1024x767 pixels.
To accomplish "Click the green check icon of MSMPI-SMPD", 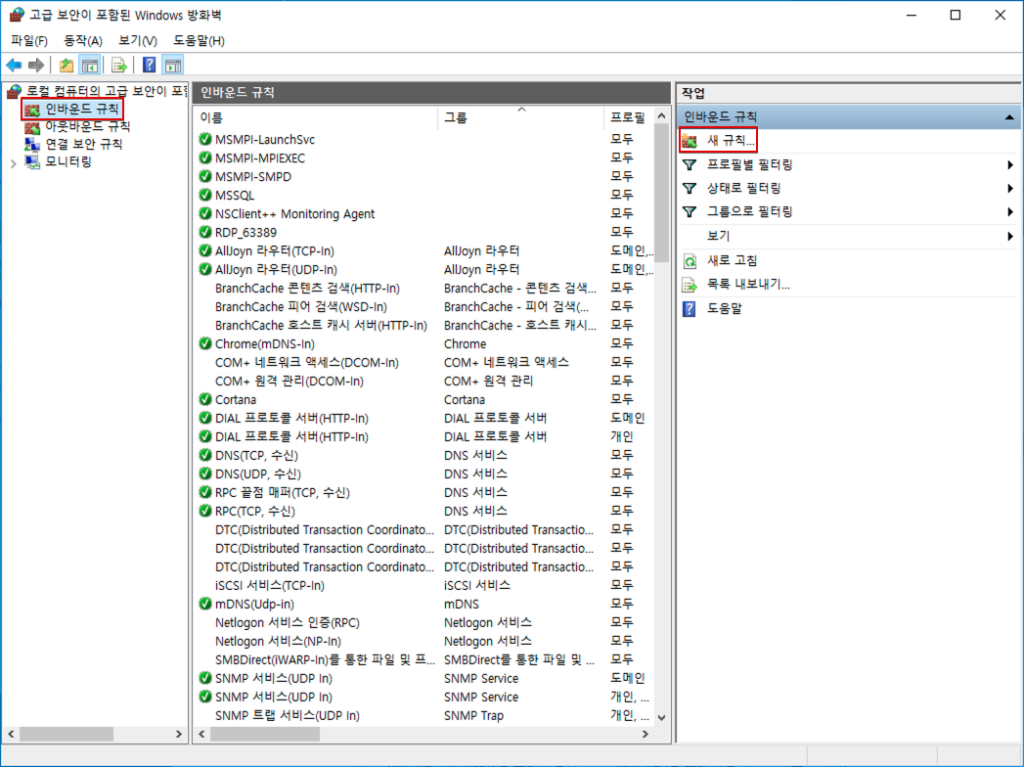I will pyautogui.click(x=205, y=176).
